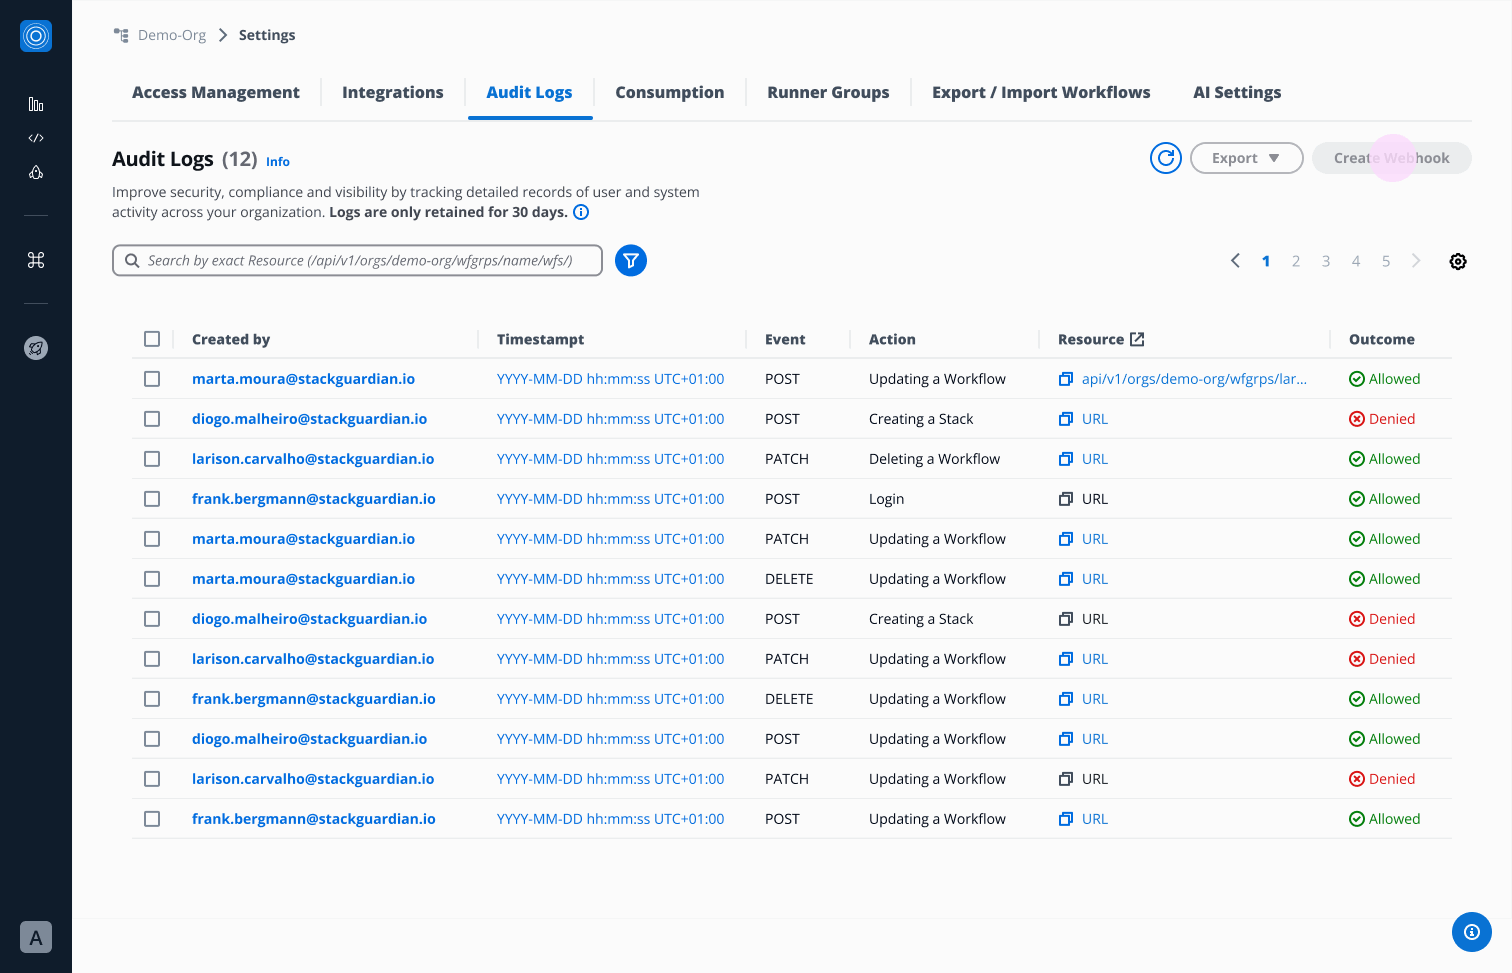Switch to the Consumption tab
This screenshot has height=973, width=1512.
coord(670,92)
